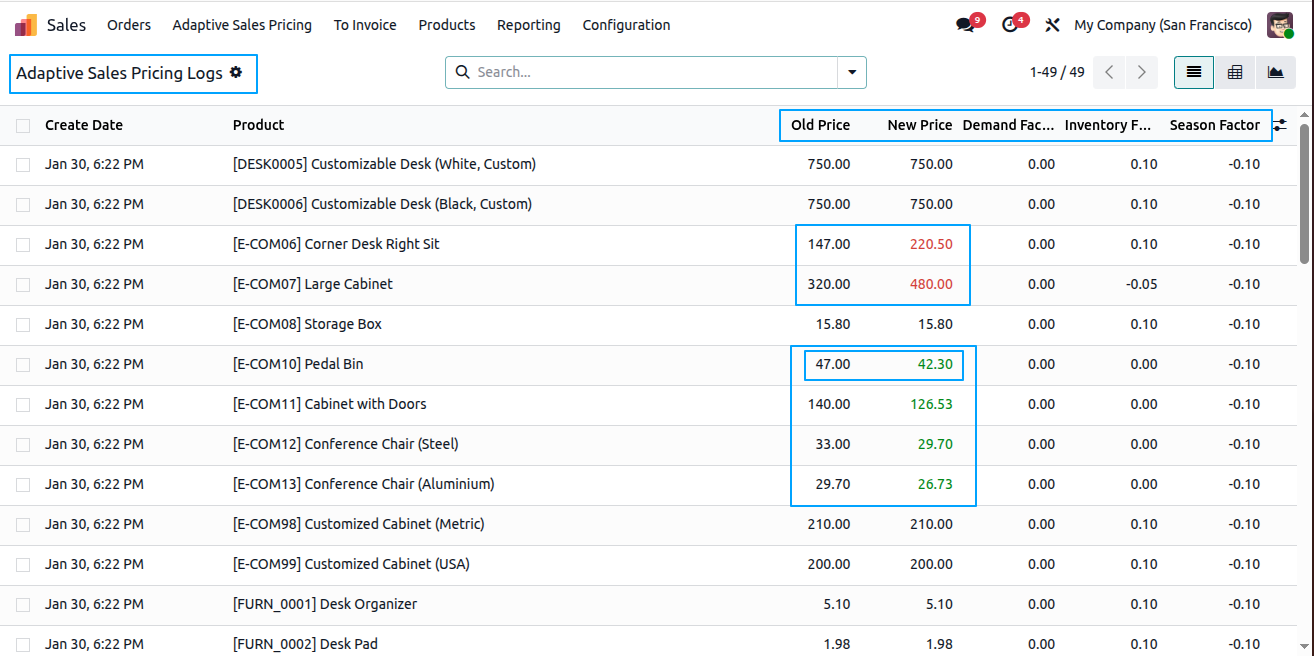
Task: Select the Customized Cabinet (Metric) row checkbox
Action: click(23, 525)
